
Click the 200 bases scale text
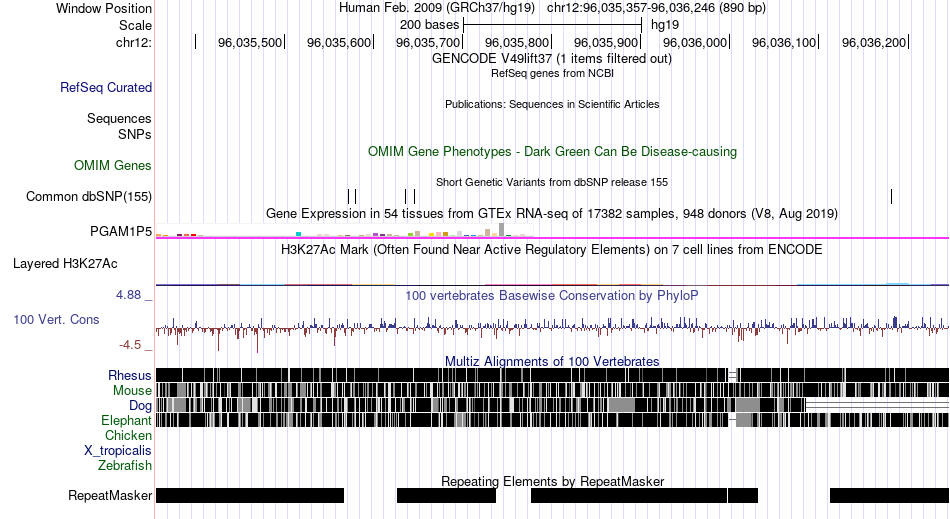pos(429,25)
